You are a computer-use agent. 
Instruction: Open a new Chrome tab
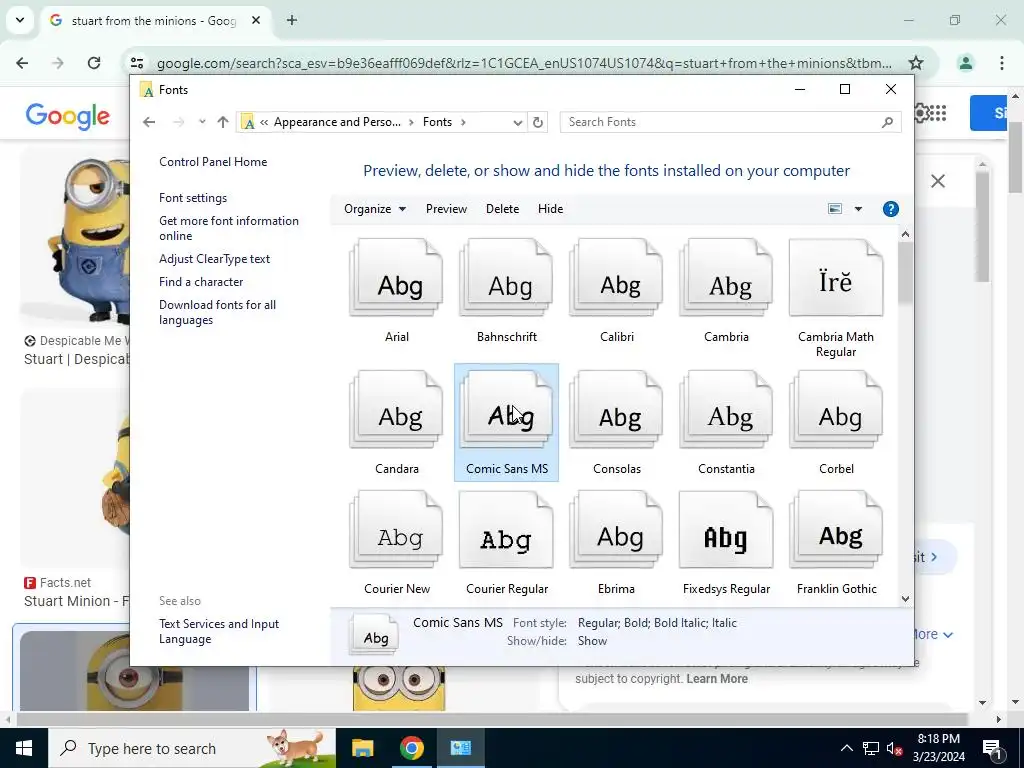click(x=292, y=20)
